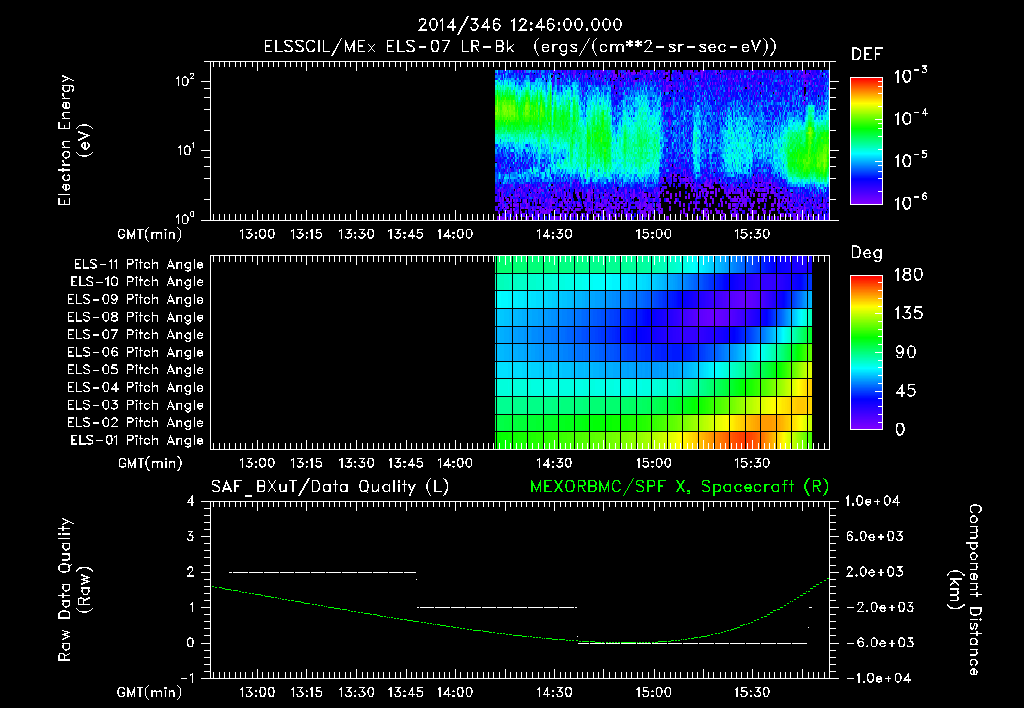Select the ELS-04 Pitch Angle row label
The height and width of the screenshot is (708, 1024).
point(135,387)
